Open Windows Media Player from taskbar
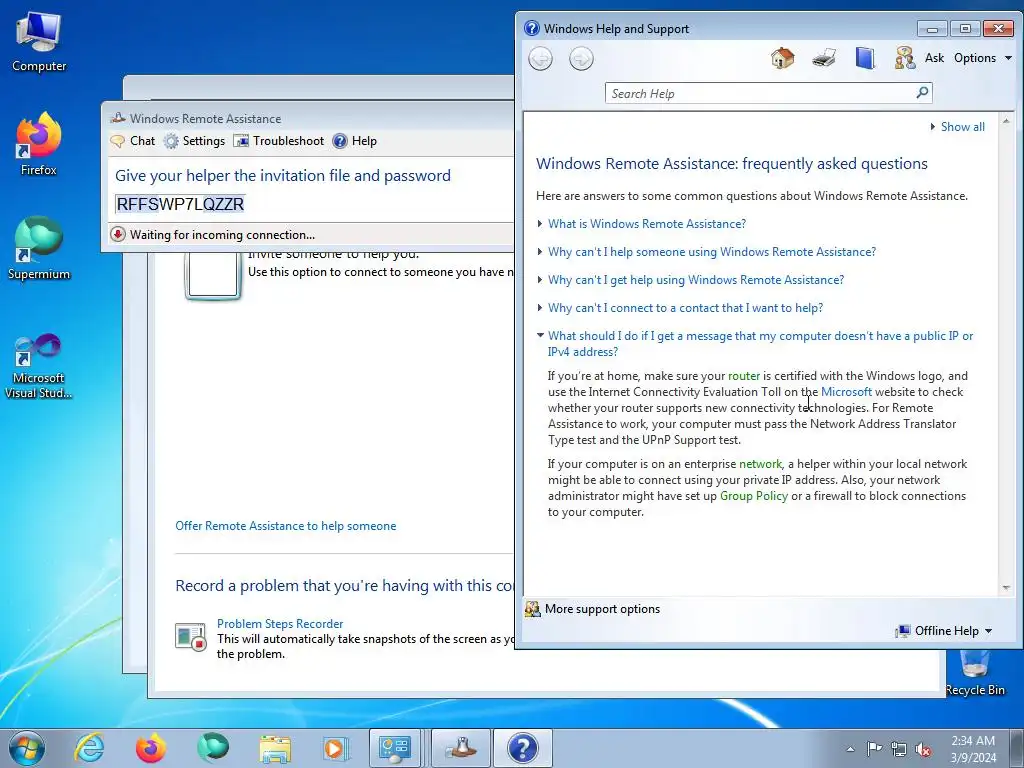The width and height of the screenshot is (1024, 768). (336, 748)
